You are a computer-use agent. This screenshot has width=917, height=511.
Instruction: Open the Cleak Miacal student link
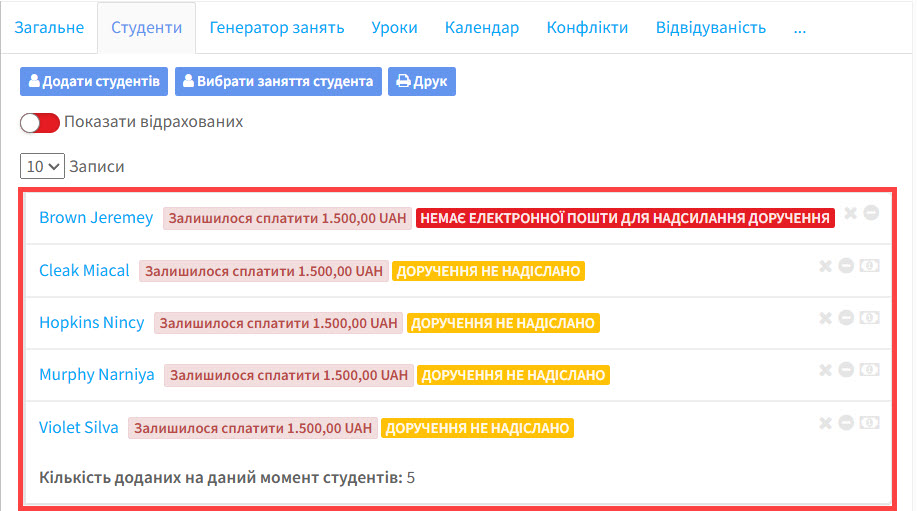click(84, 271)
